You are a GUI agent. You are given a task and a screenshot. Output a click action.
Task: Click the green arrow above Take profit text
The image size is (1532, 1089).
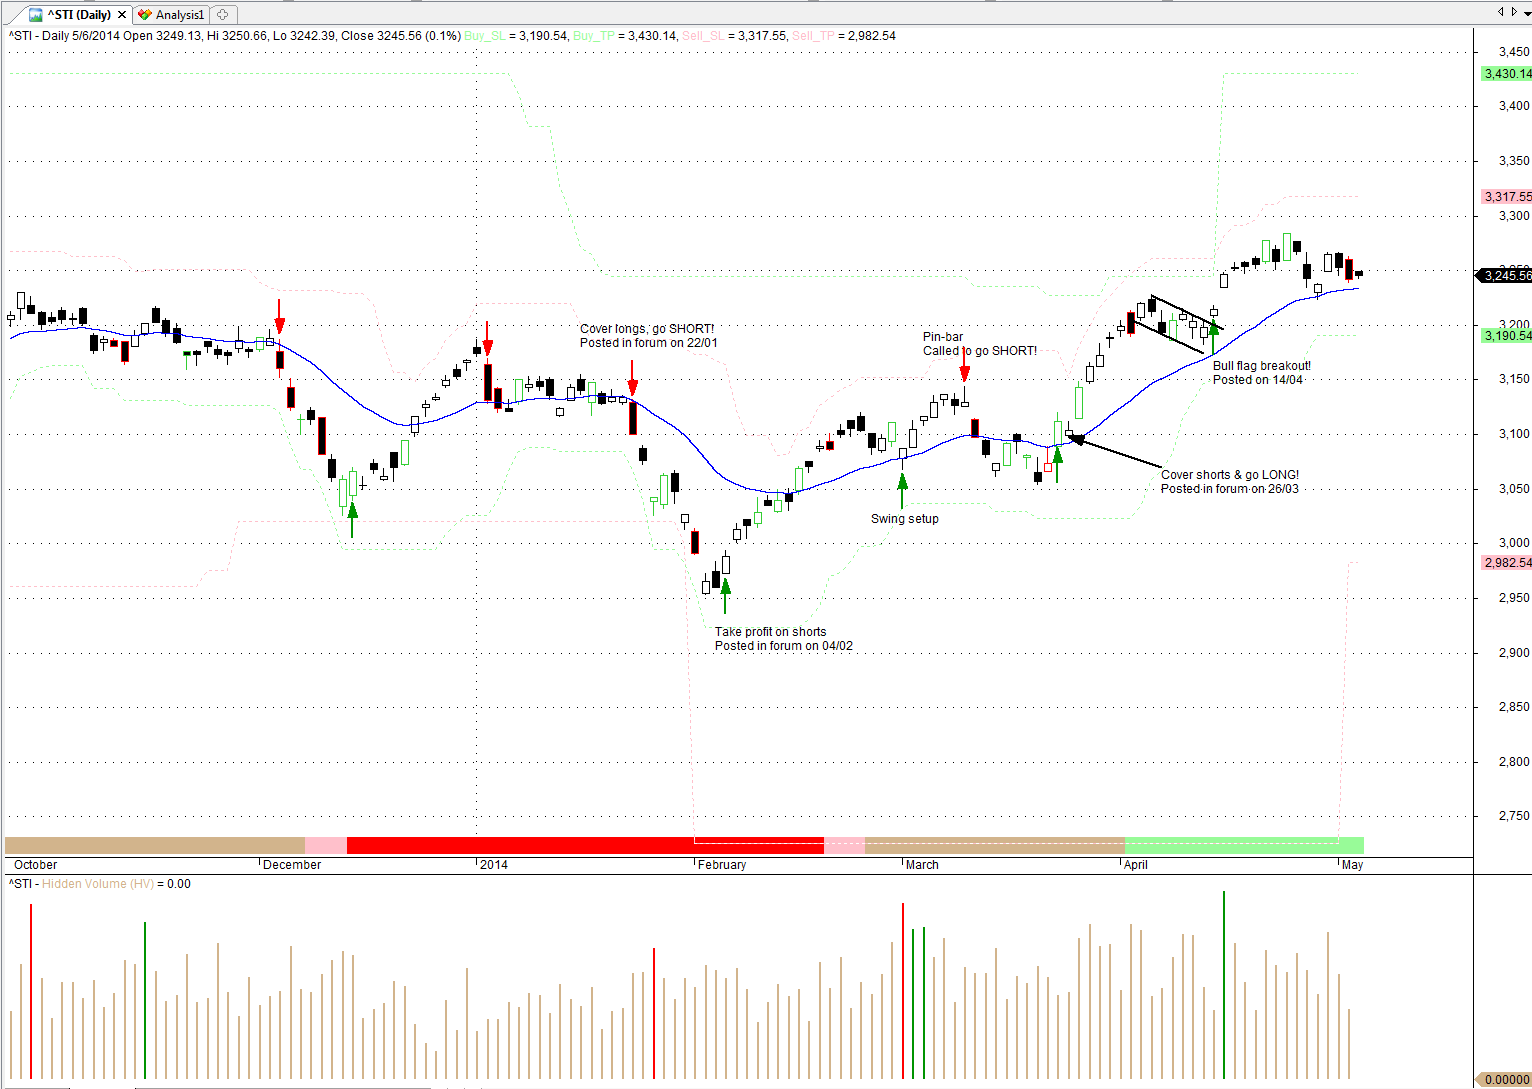click(x=726, y=595)
